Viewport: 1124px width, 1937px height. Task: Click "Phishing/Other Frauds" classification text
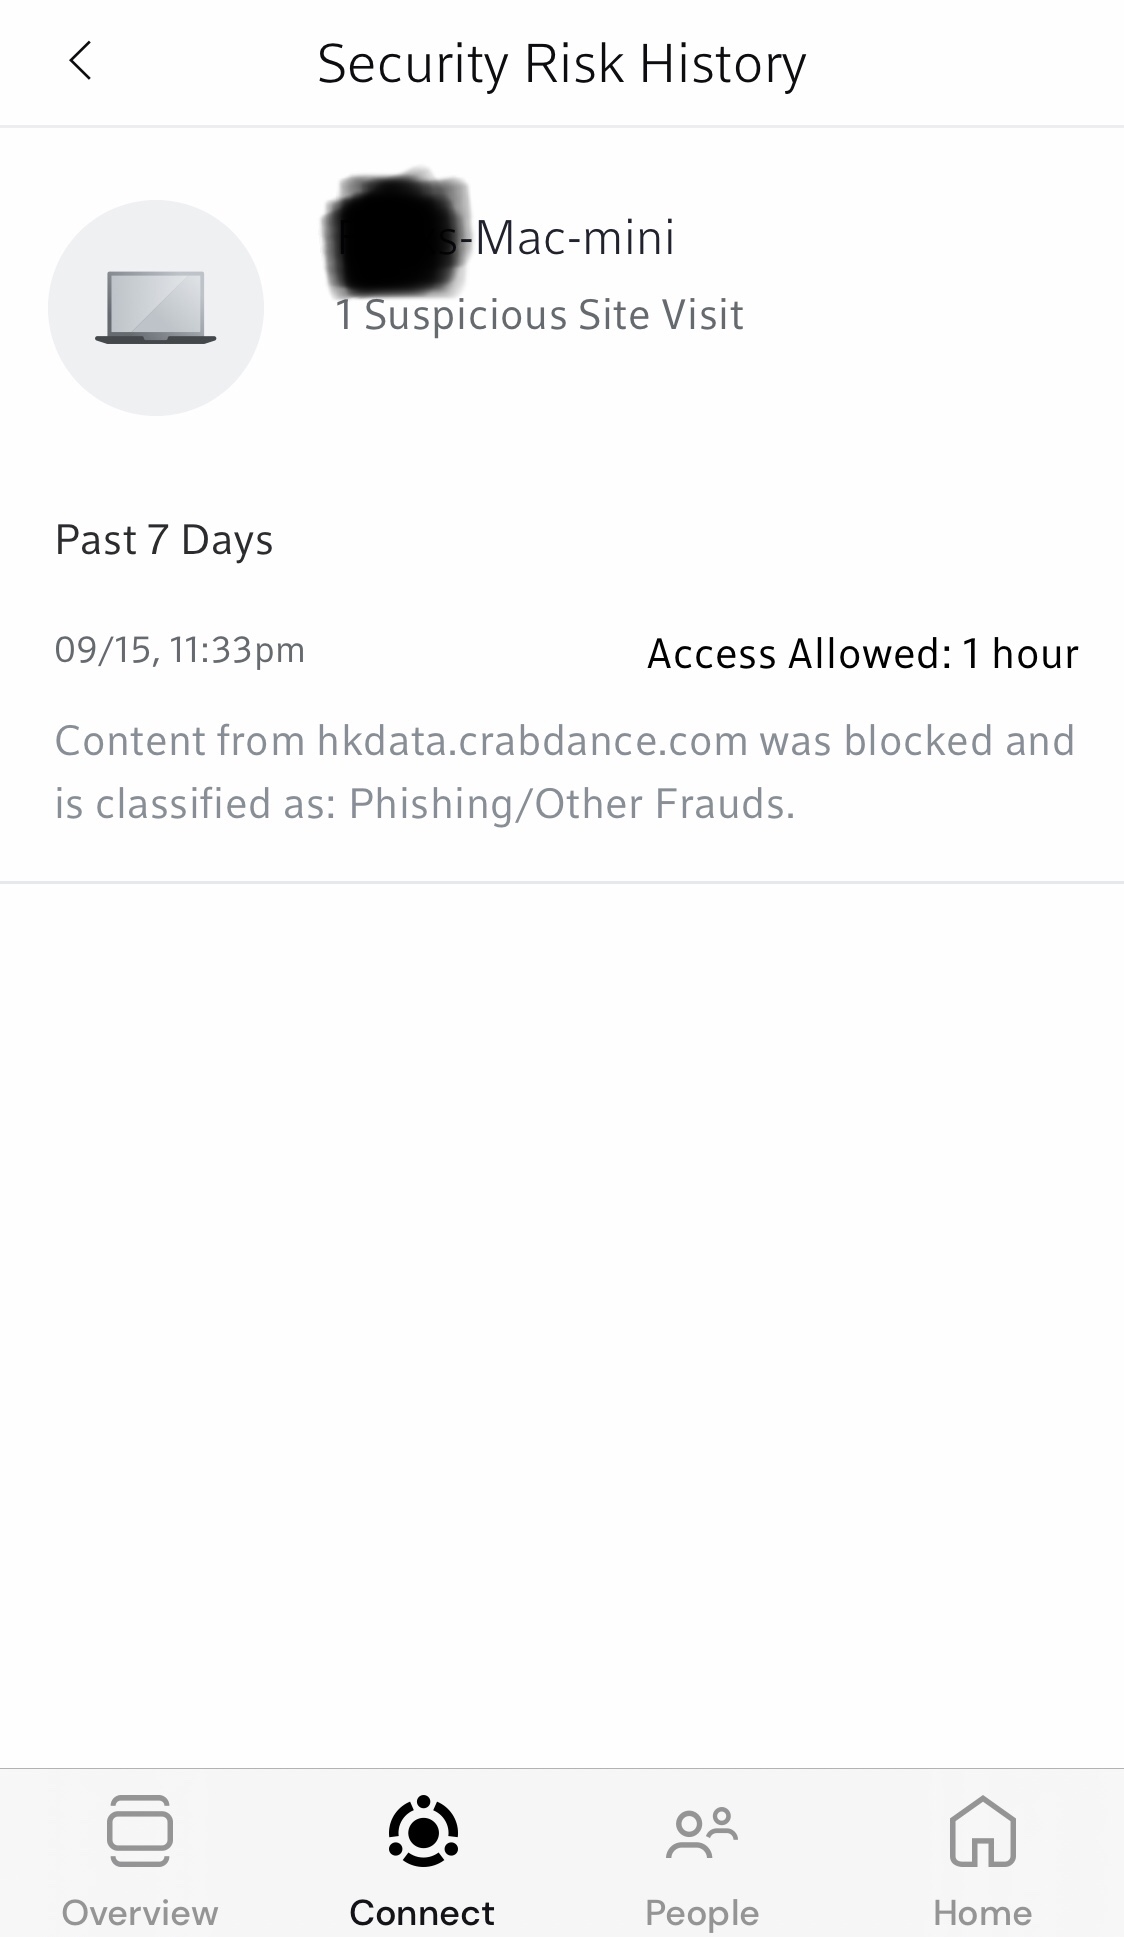(570, 804)
